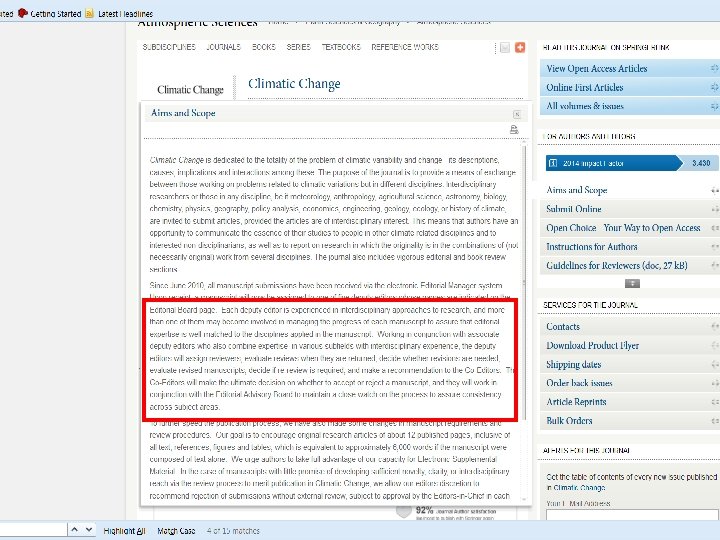This screenshot has height=540, width=720.
Task: Open Guidelines for Reviewers doc link
Action: 616,265
